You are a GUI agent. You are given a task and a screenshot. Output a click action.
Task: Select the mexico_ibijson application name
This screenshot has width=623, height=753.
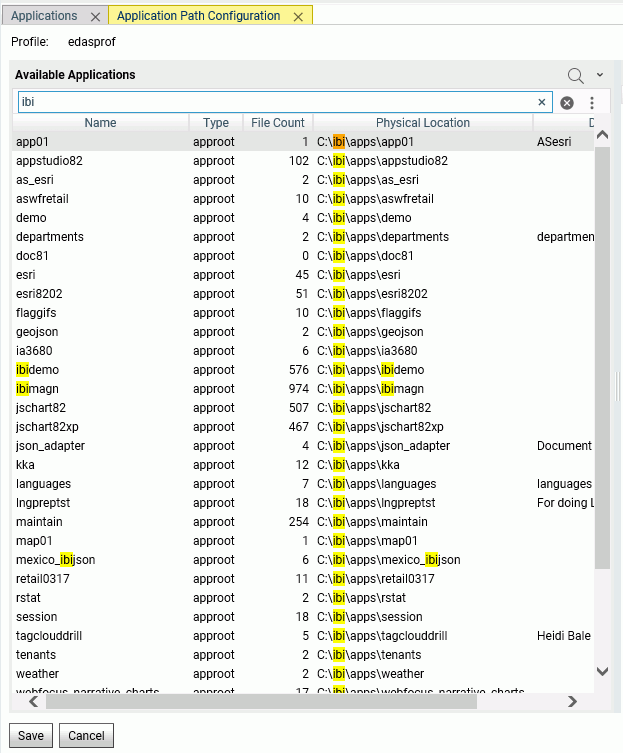[55, 560]
